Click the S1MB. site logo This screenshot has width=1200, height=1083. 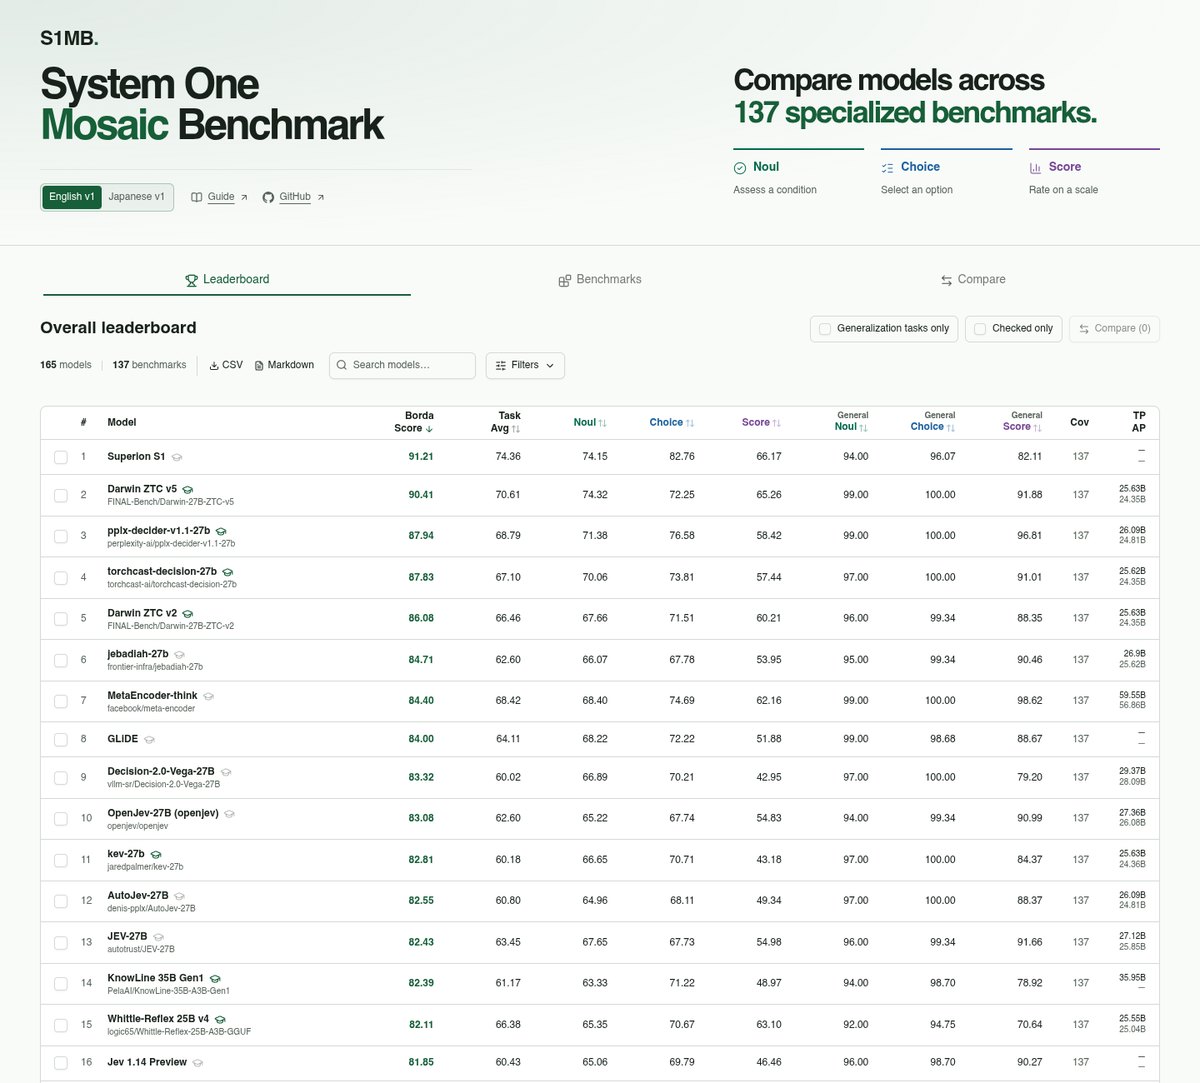[69, 39]
